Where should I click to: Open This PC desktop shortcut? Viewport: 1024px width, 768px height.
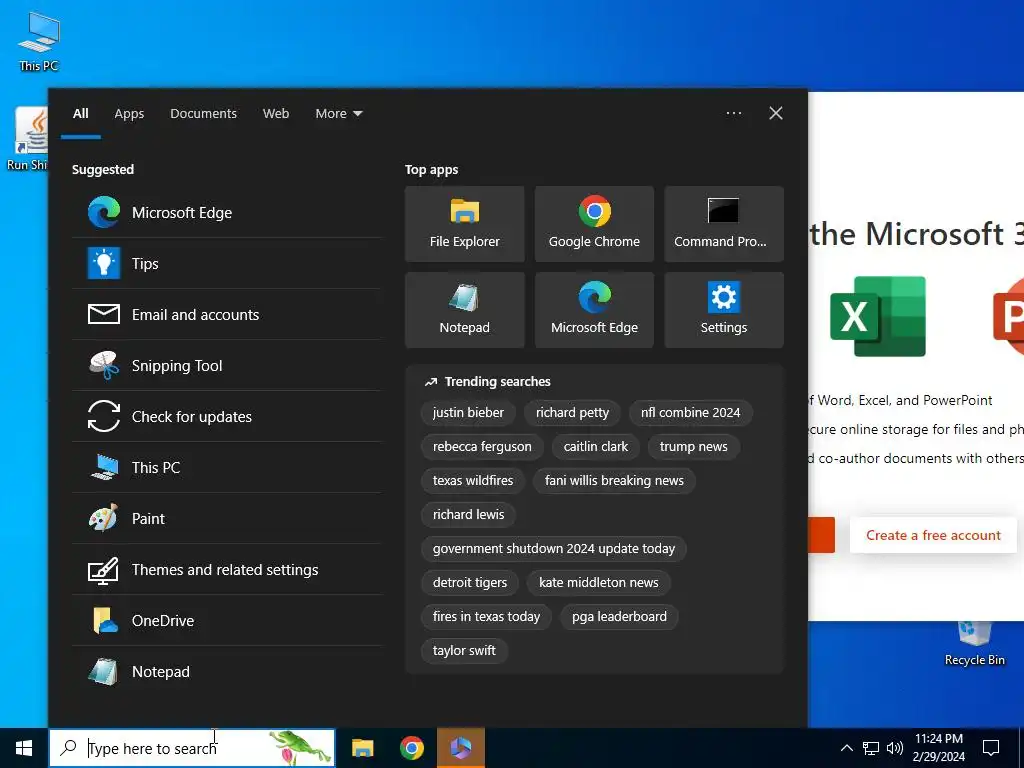[x=39, y=41]
